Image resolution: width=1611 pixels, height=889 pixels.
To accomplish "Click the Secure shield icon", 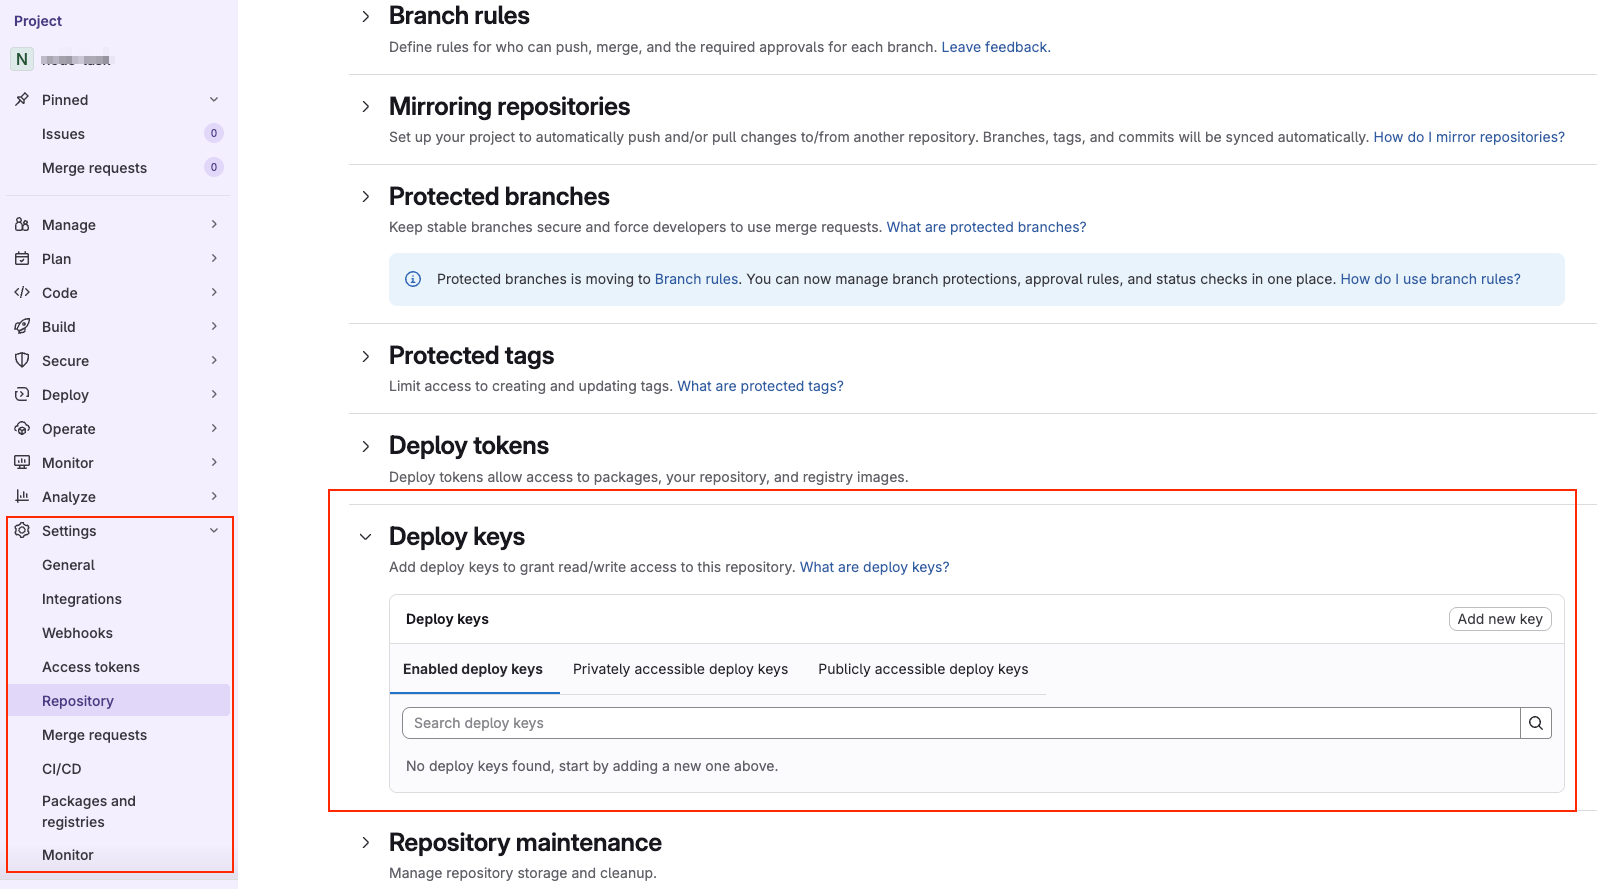I will (x=22, y=361).
